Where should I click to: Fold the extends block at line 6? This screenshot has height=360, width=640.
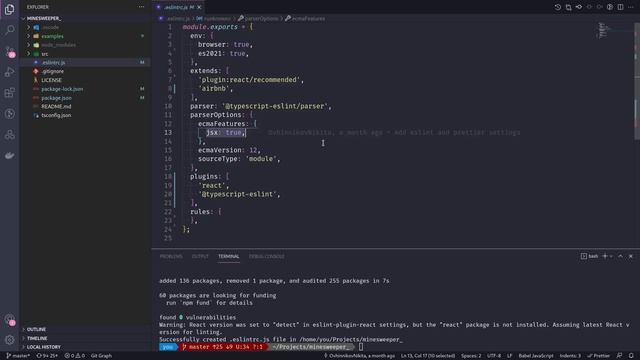(175, 71)
